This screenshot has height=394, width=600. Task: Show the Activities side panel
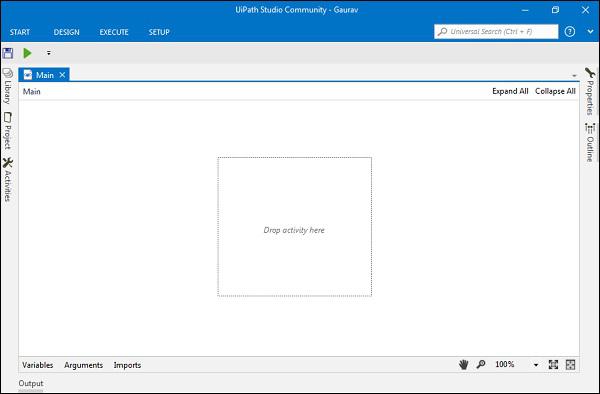(7, 179)
